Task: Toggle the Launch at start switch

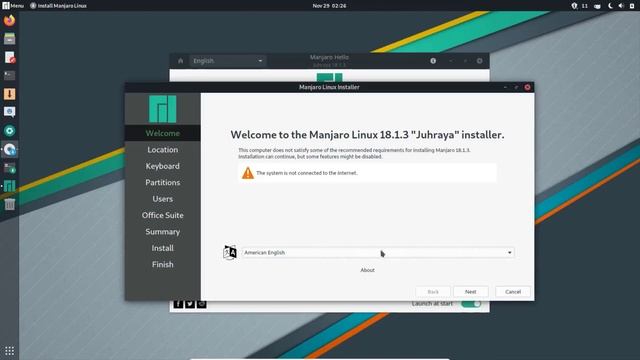Action: [x=471, y=304]
